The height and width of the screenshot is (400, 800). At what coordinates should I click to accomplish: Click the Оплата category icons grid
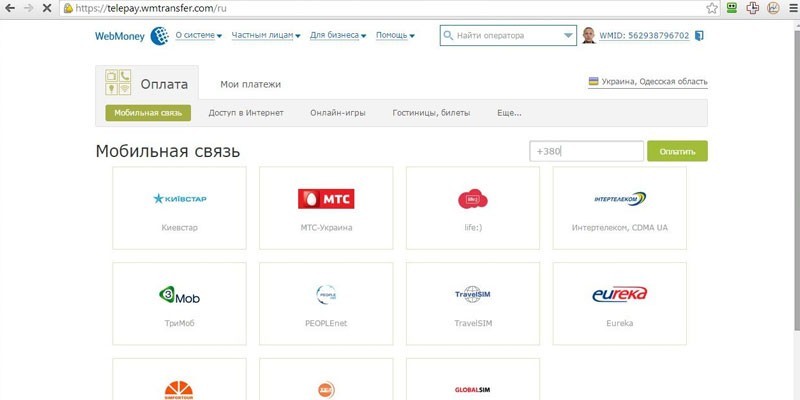tap(118, 82)
